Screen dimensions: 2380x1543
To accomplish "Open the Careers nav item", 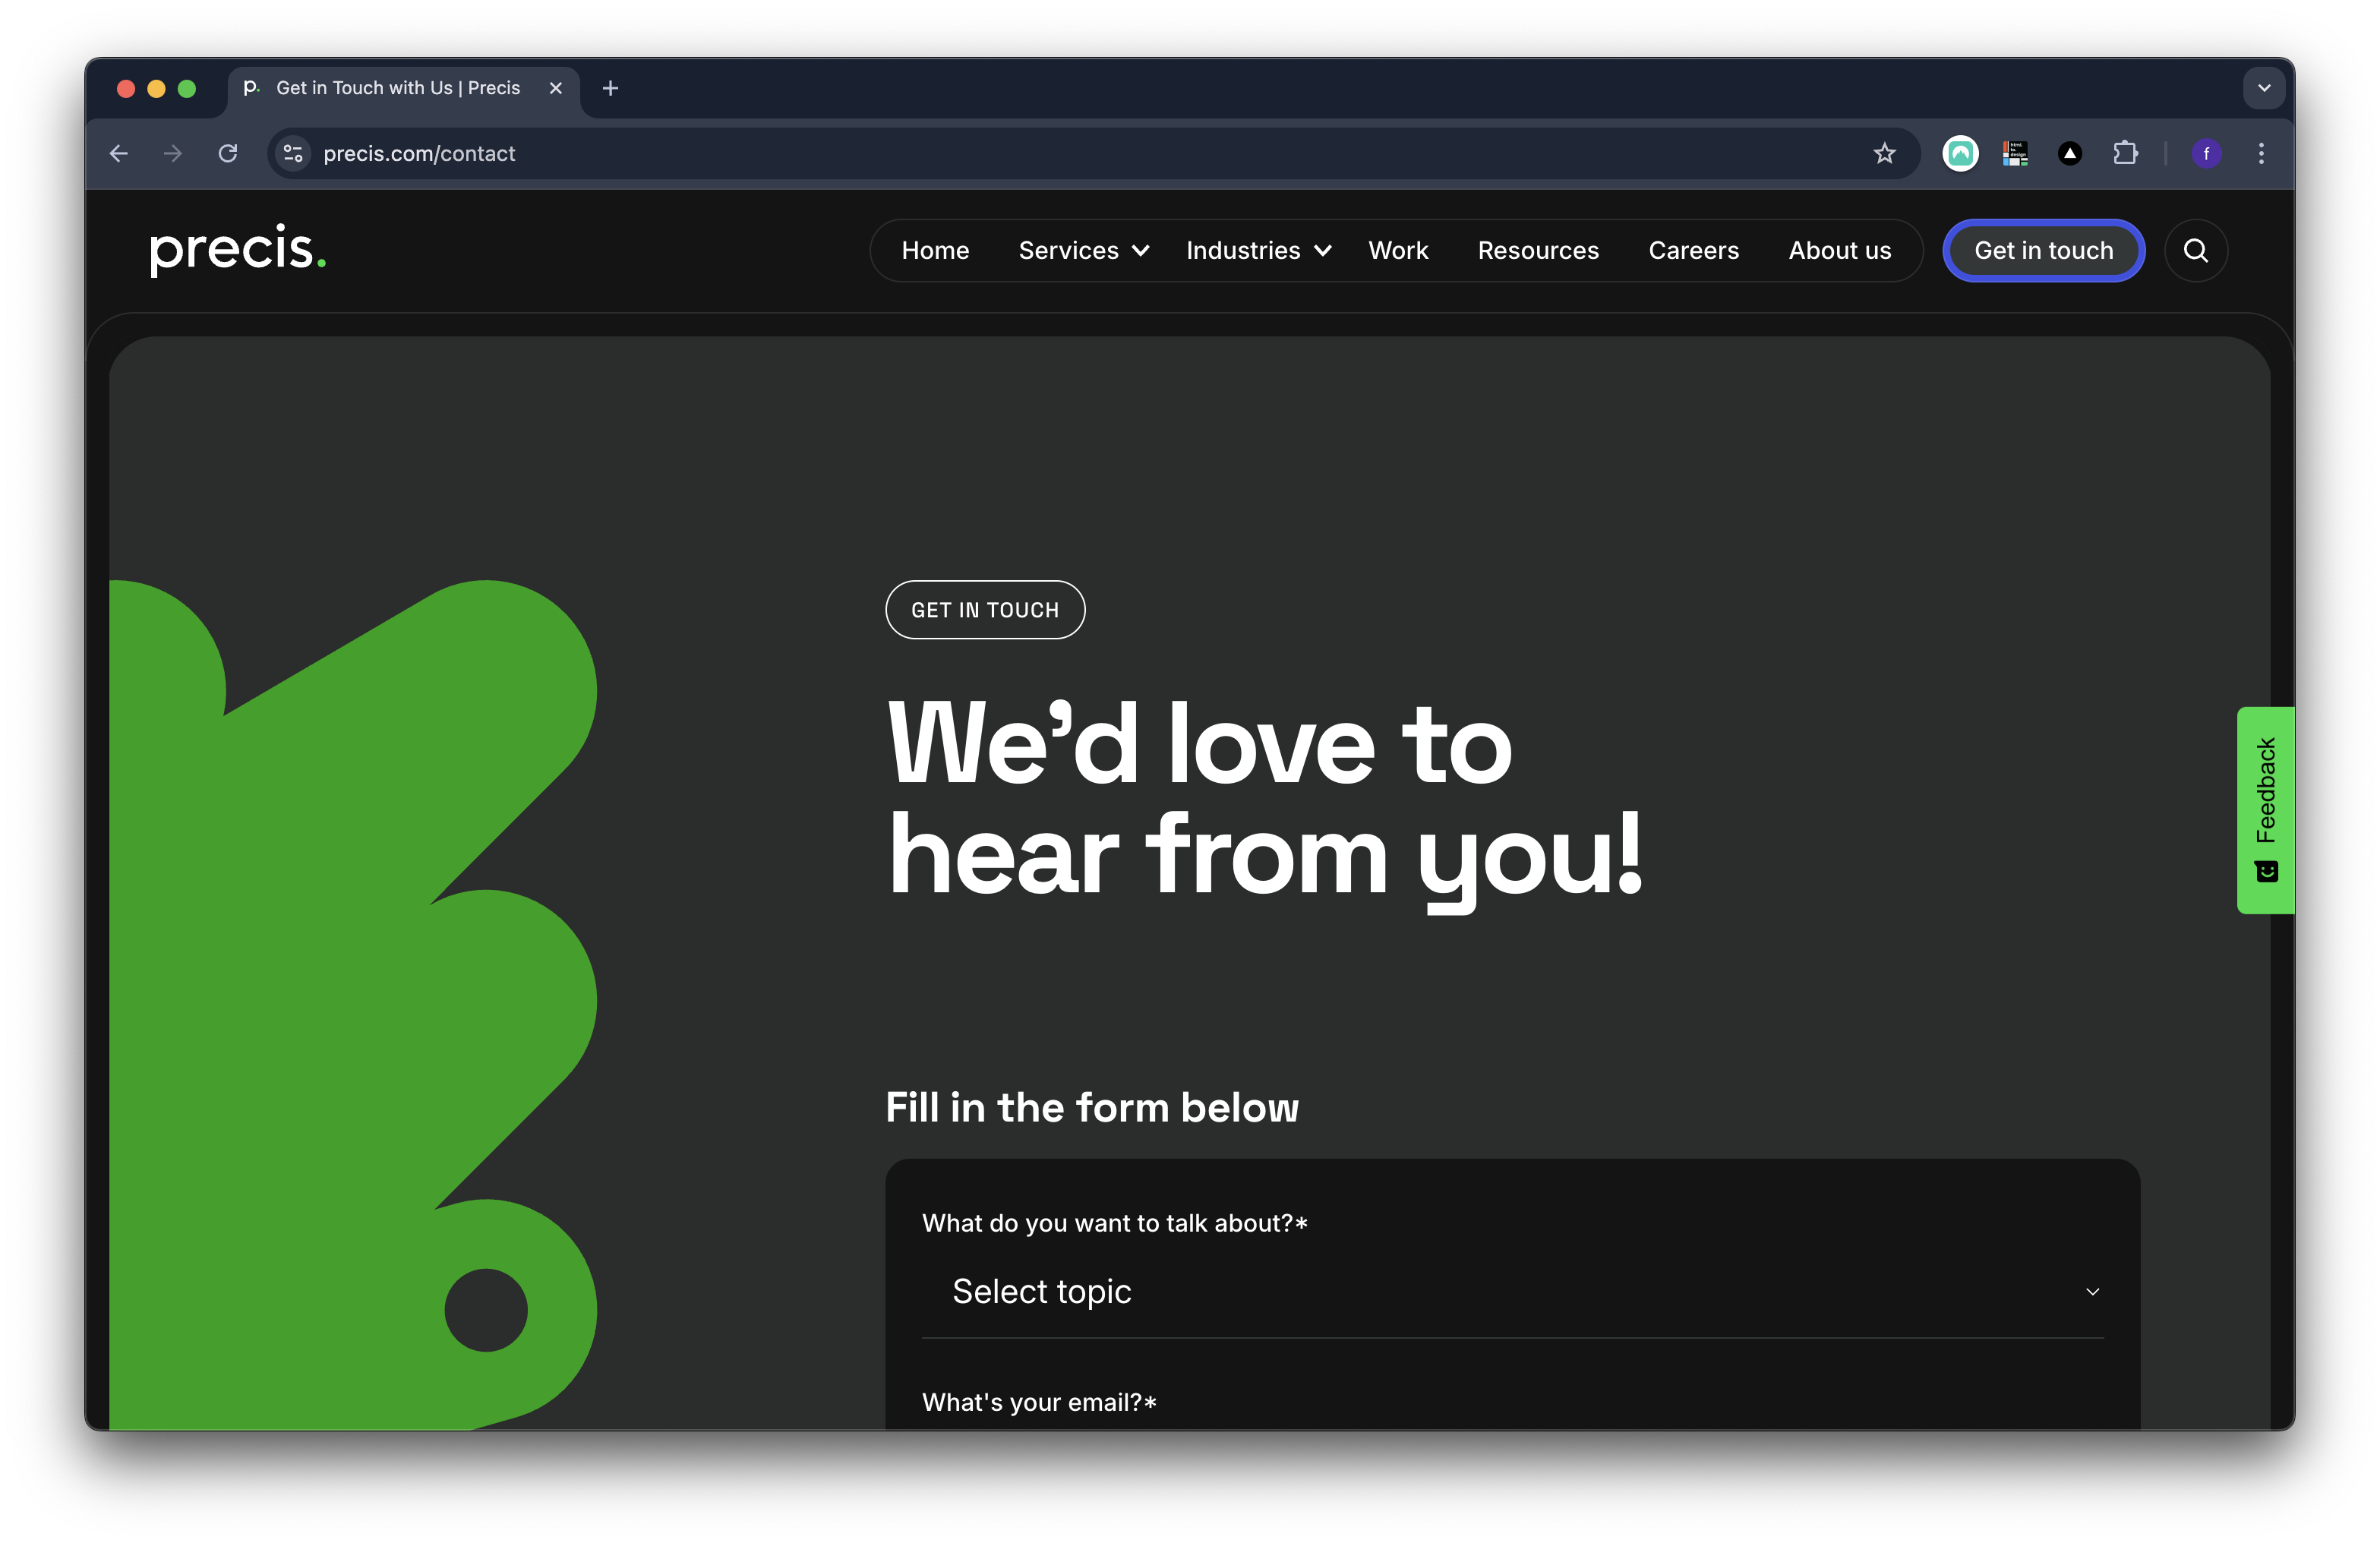I will [1693, 251].
